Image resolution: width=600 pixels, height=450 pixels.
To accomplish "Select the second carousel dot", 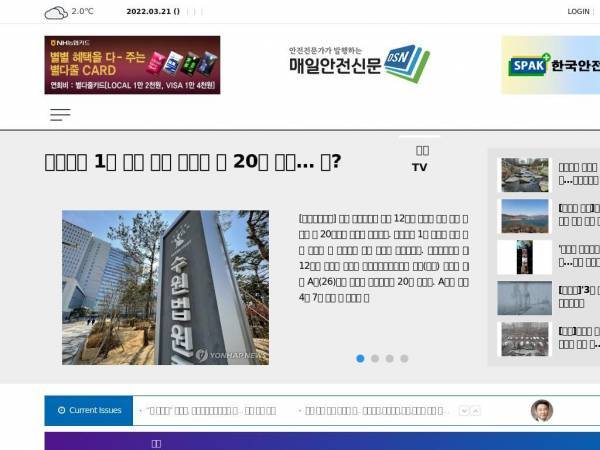I will point(375,359).
